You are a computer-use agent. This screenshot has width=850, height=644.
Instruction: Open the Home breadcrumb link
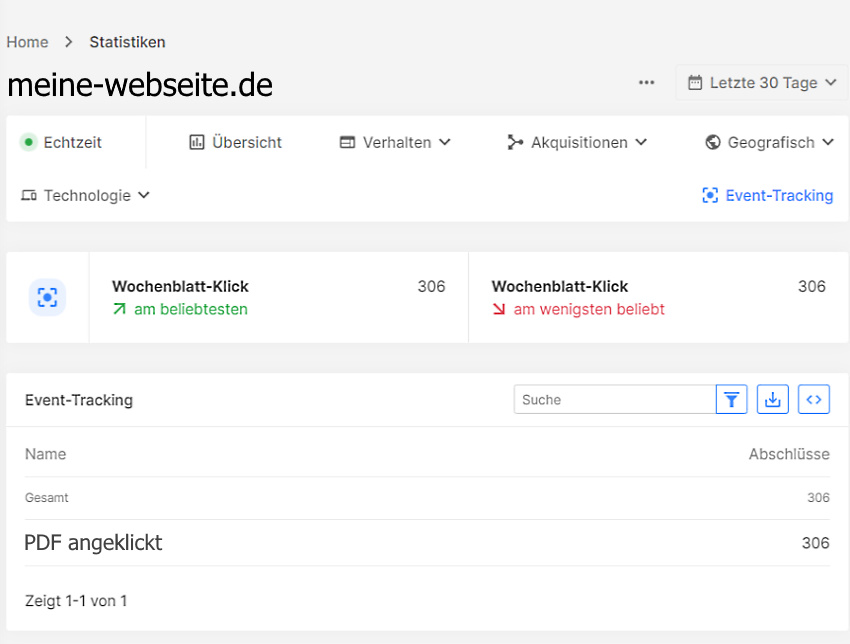click(27, 42)
